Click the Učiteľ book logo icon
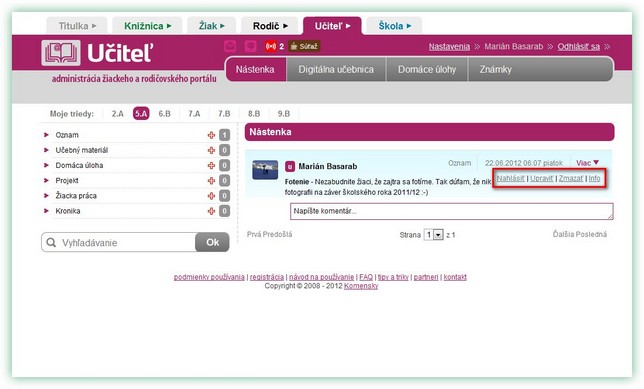 click(x=61, y=53)
